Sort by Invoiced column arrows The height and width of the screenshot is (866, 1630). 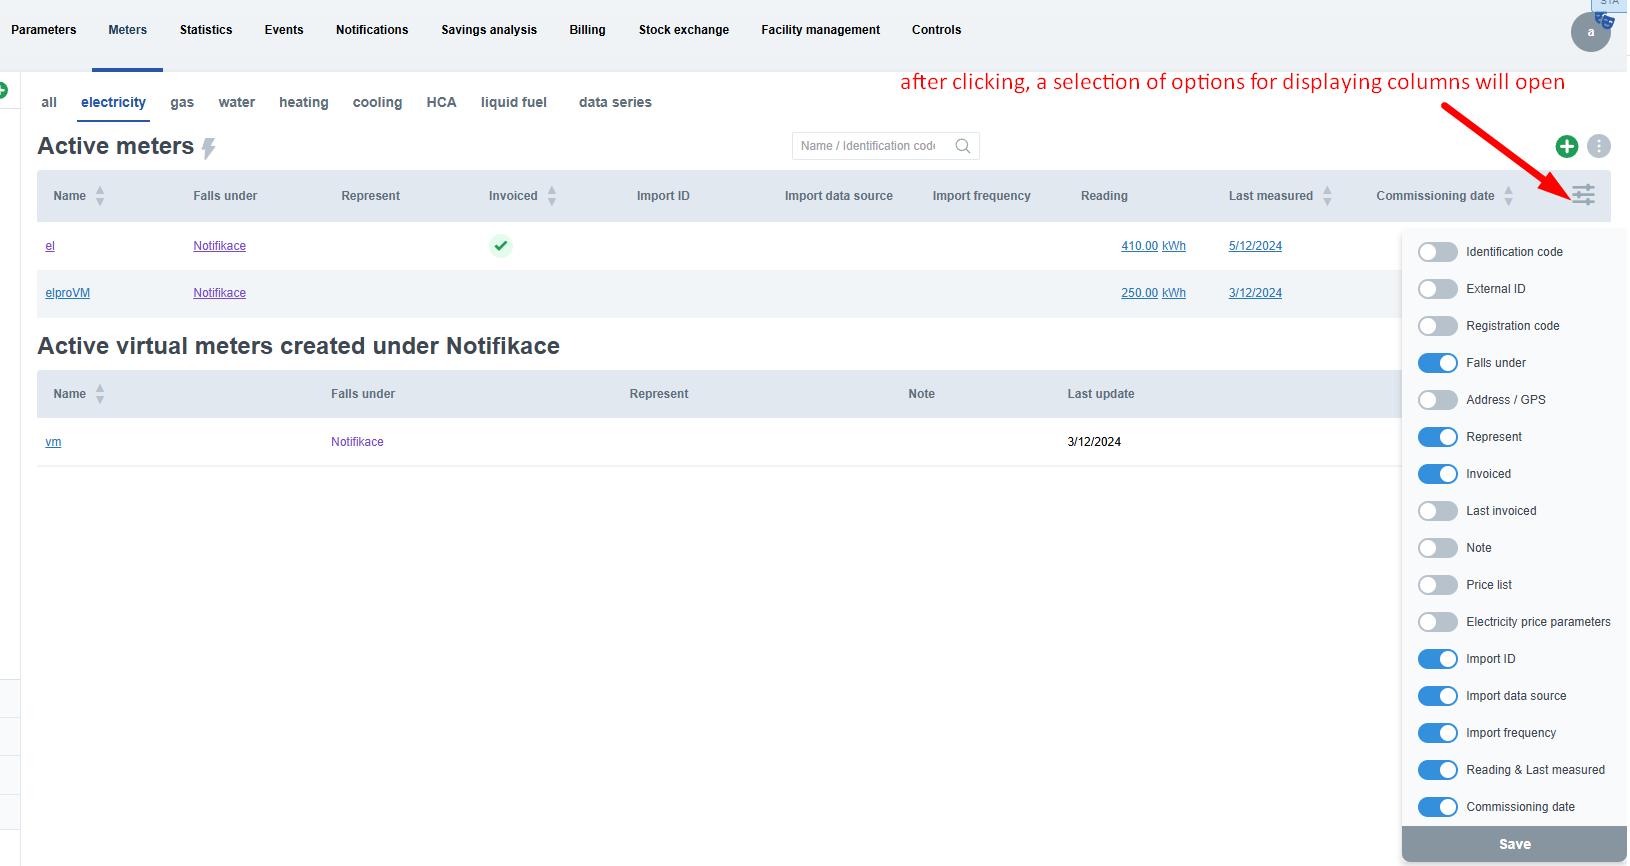tap(552, 196)
